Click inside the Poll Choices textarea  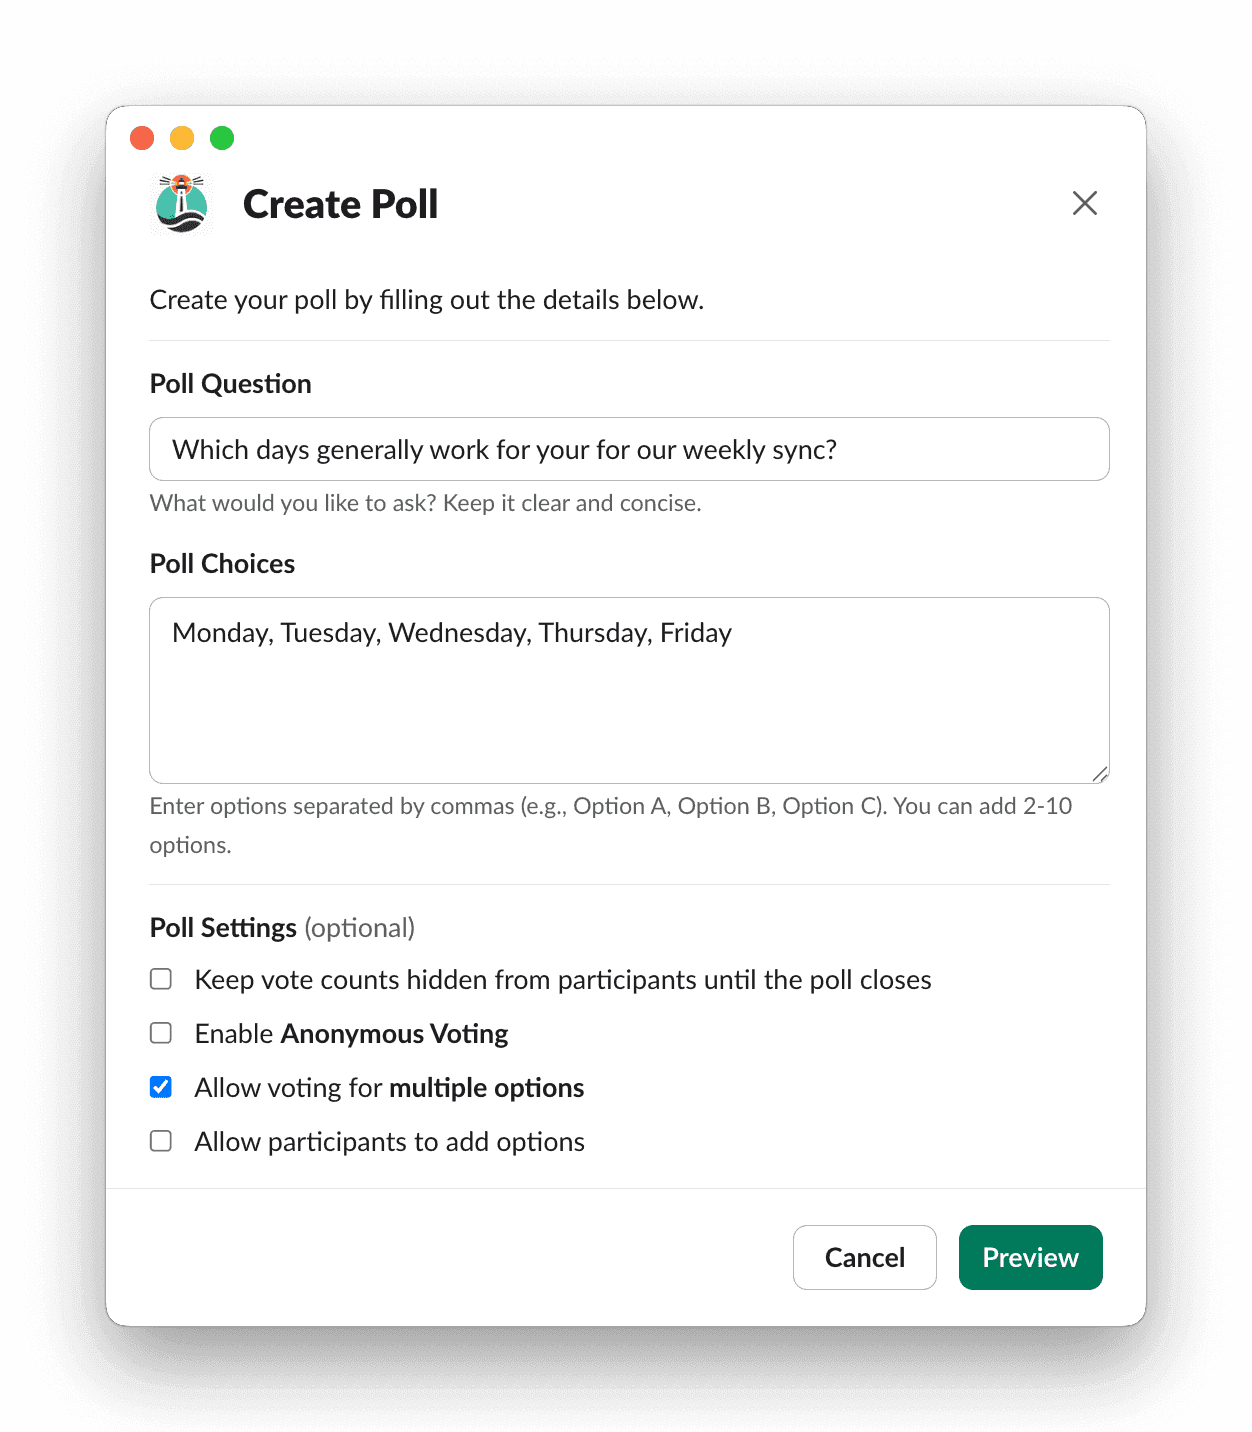click(629, 690)
